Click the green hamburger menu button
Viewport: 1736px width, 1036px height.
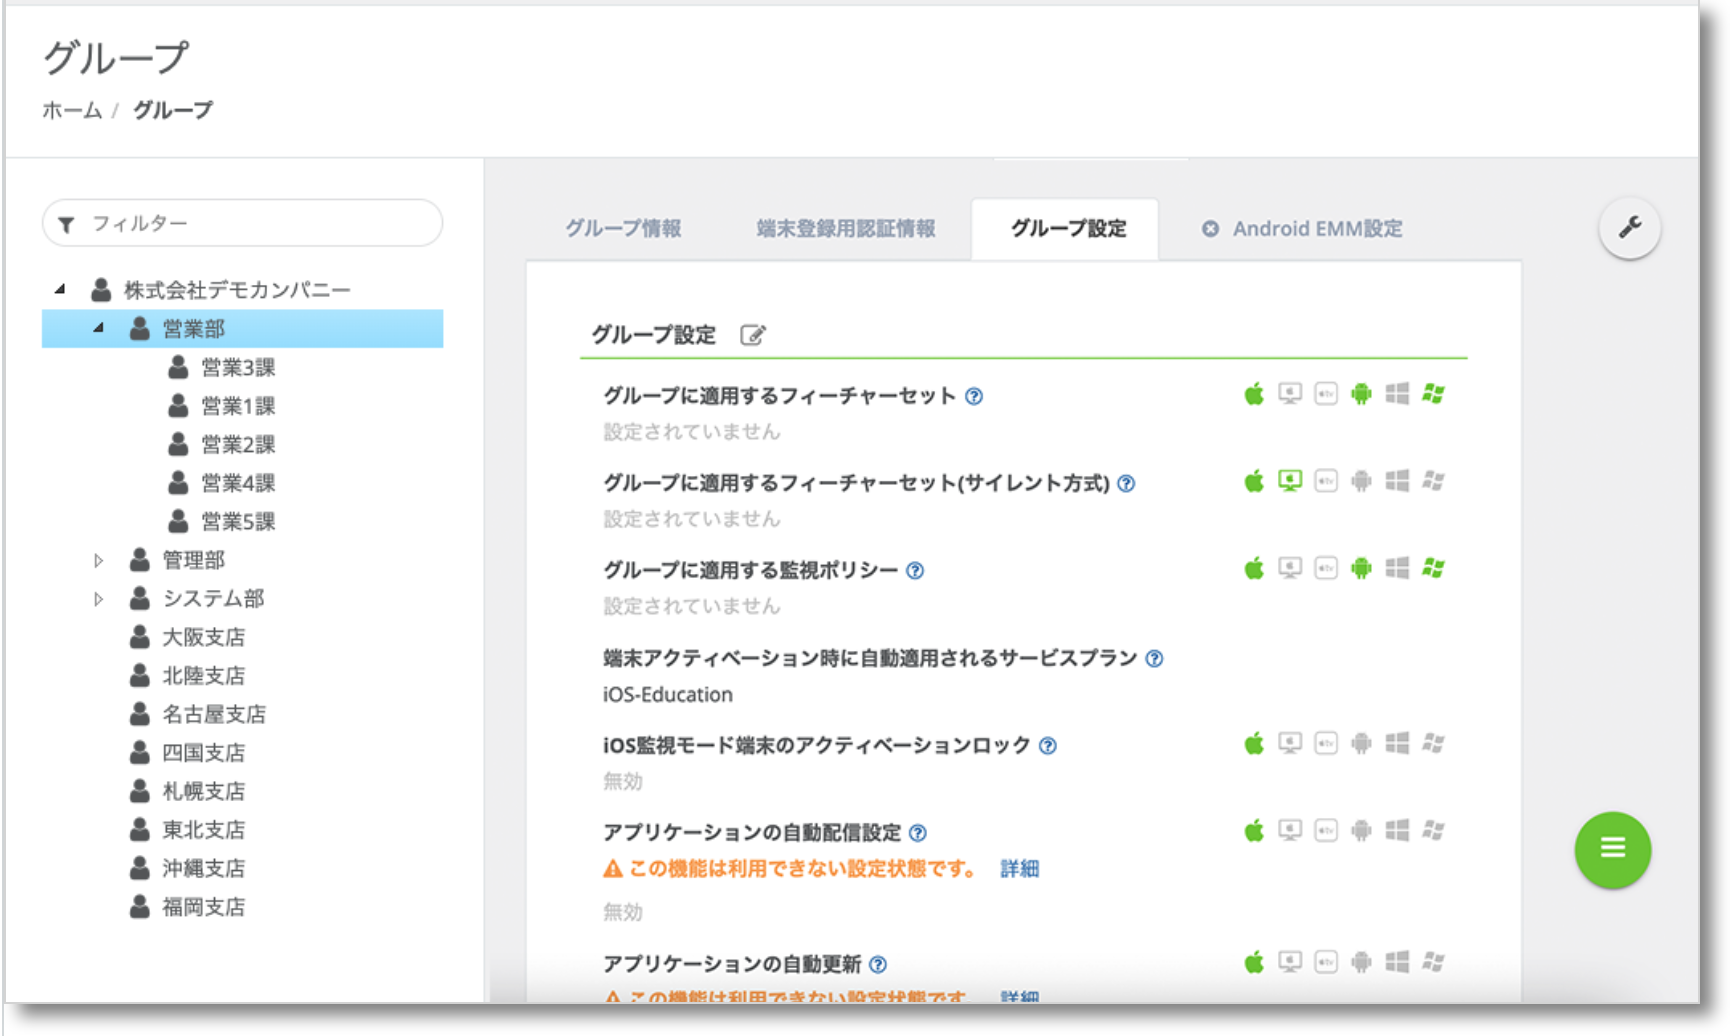pyautogui.click(x=1612, y=849)
